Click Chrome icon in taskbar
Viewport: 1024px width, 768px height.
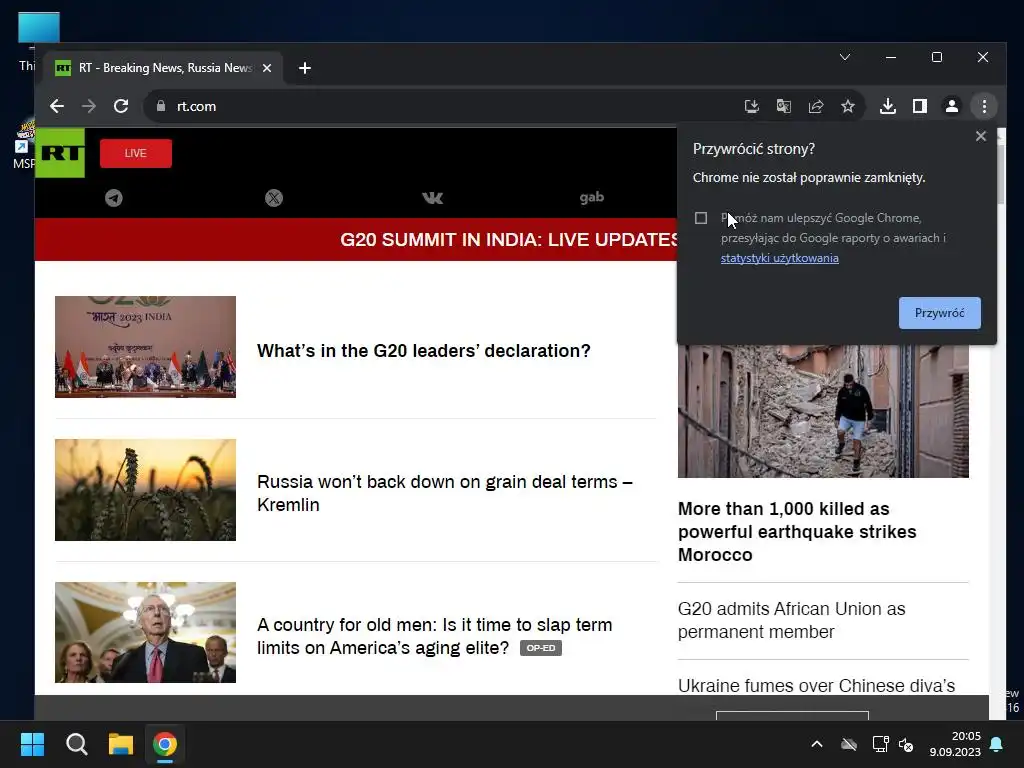pos(165,744)
